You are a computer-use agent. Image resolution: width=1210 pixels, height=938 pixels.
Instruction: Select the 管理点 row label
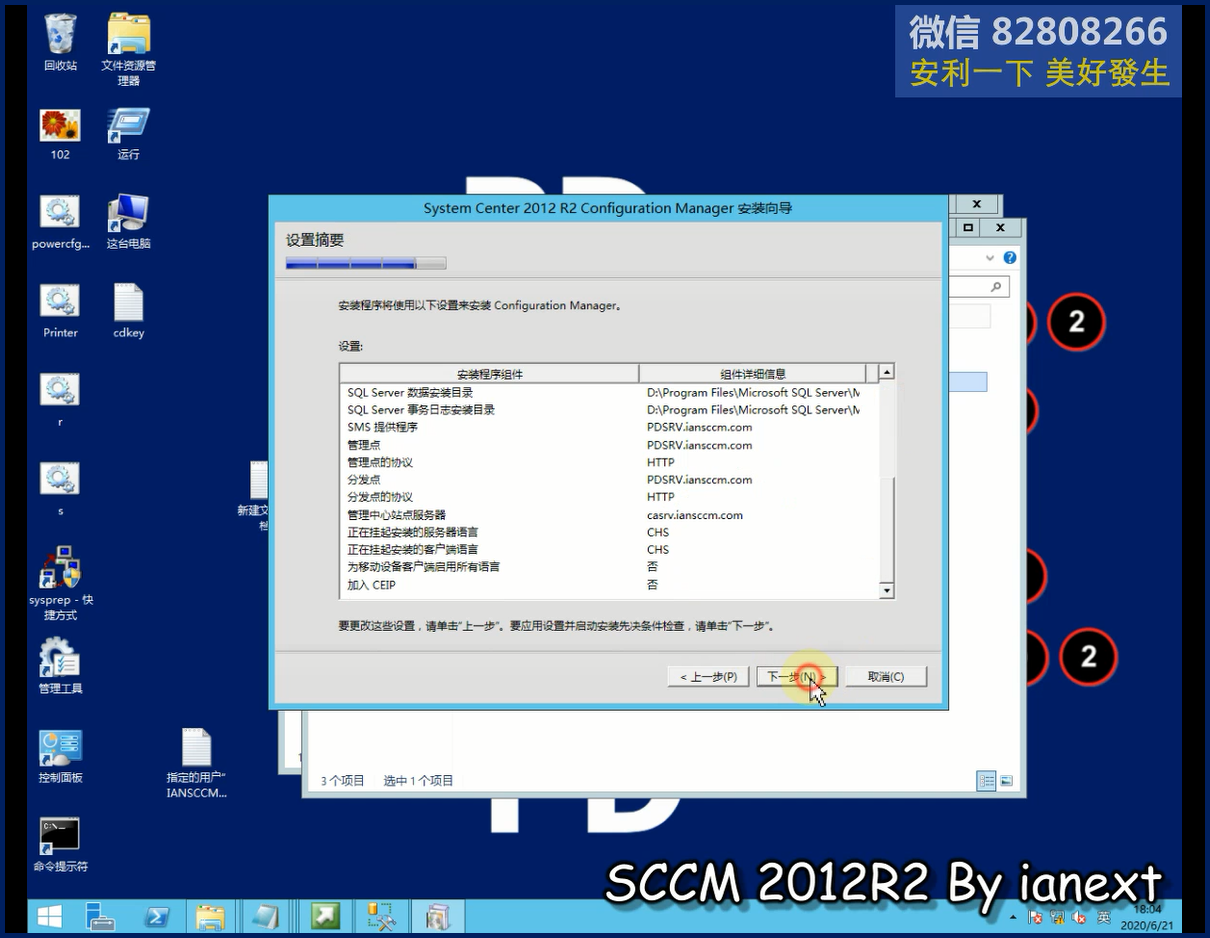click(x=364, y=445)
